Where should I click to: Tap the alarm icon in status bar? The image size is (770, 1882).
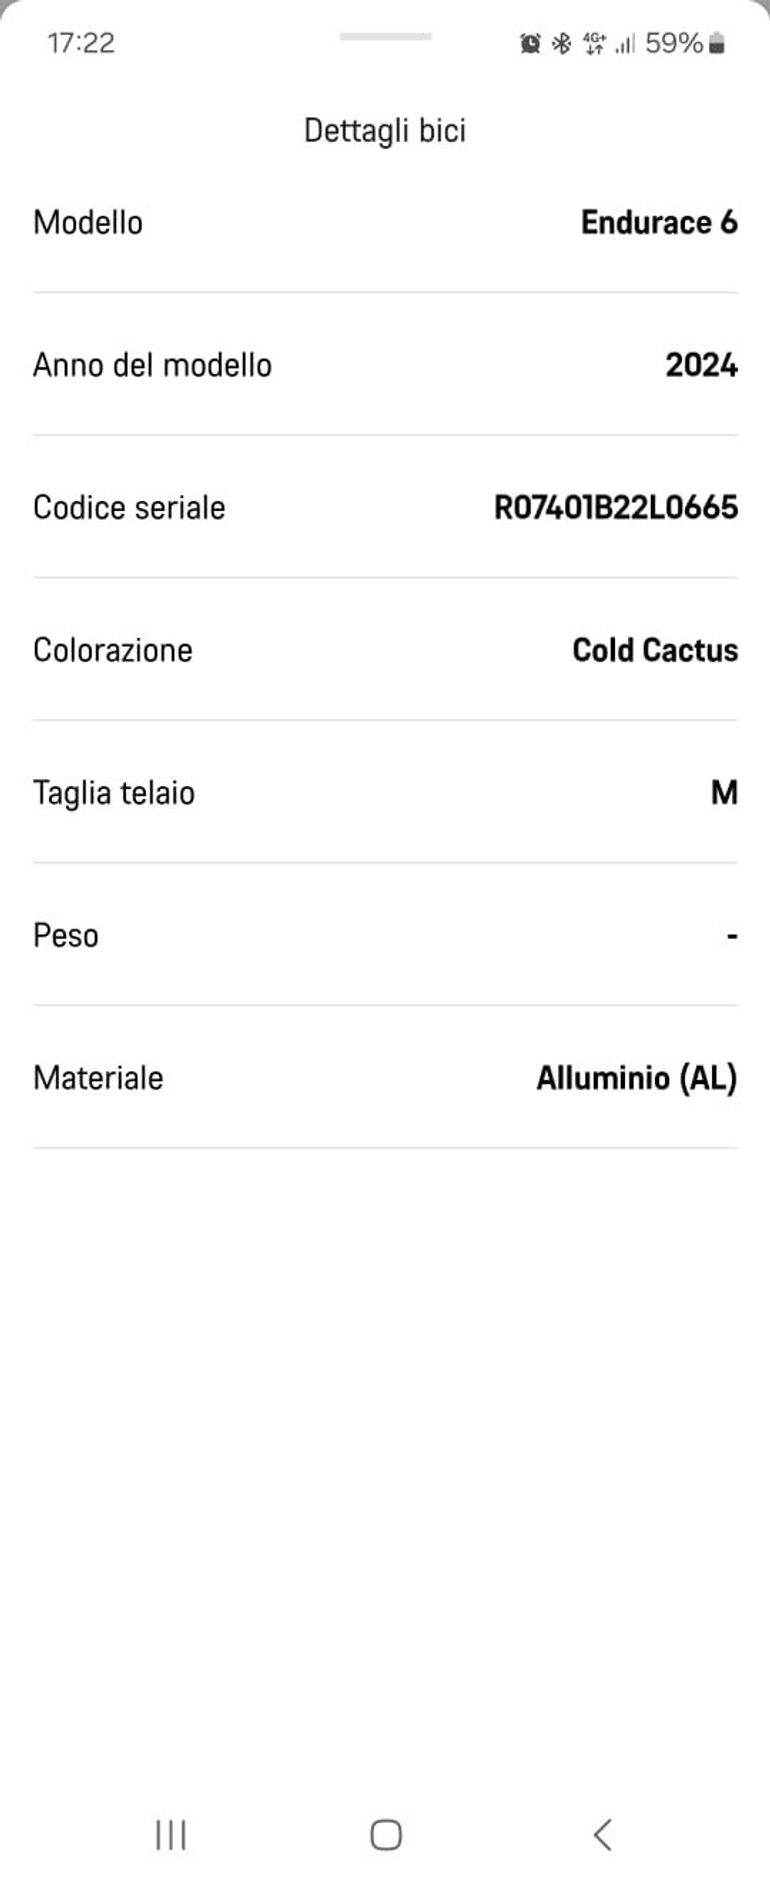tap(530, 43)
